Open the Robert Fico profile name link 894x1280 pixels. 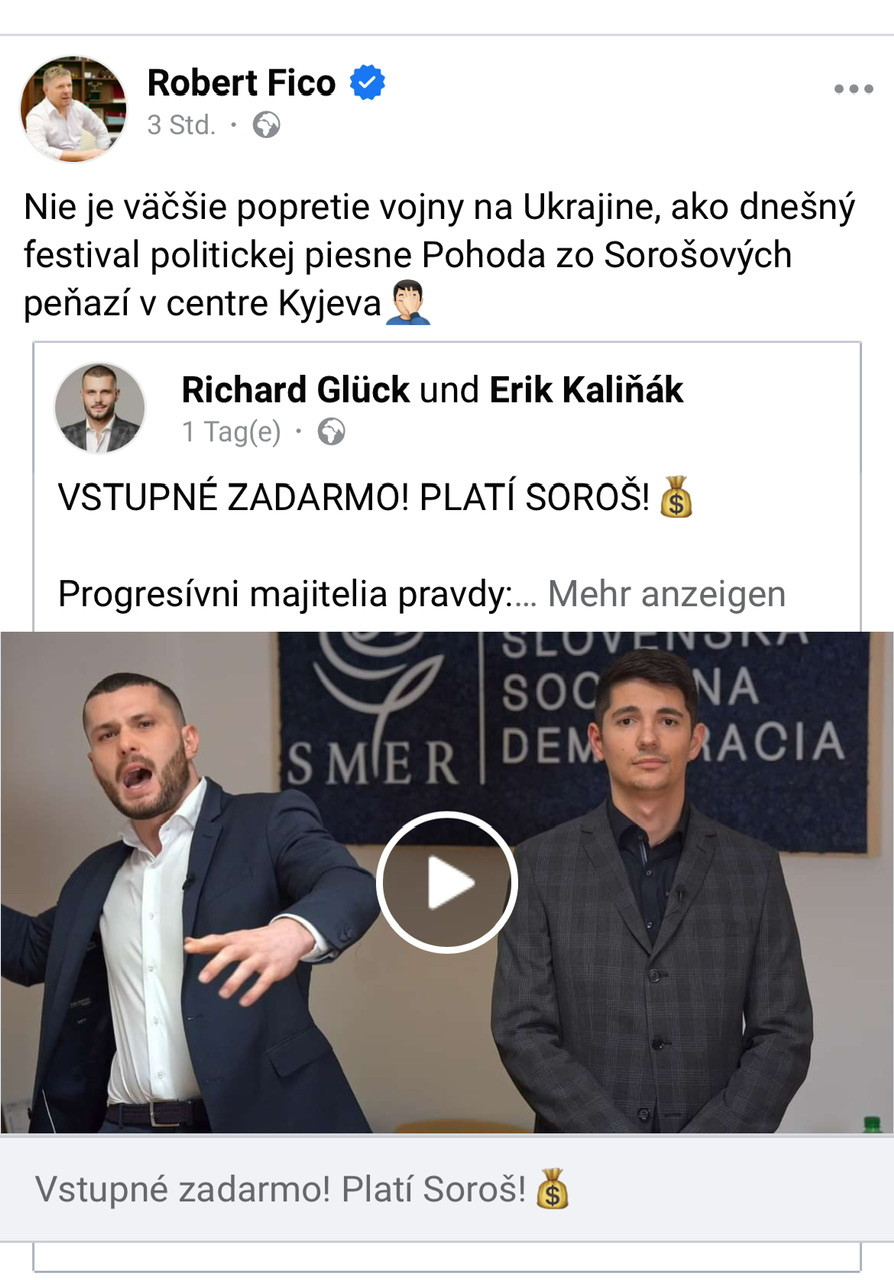(241, 83)
